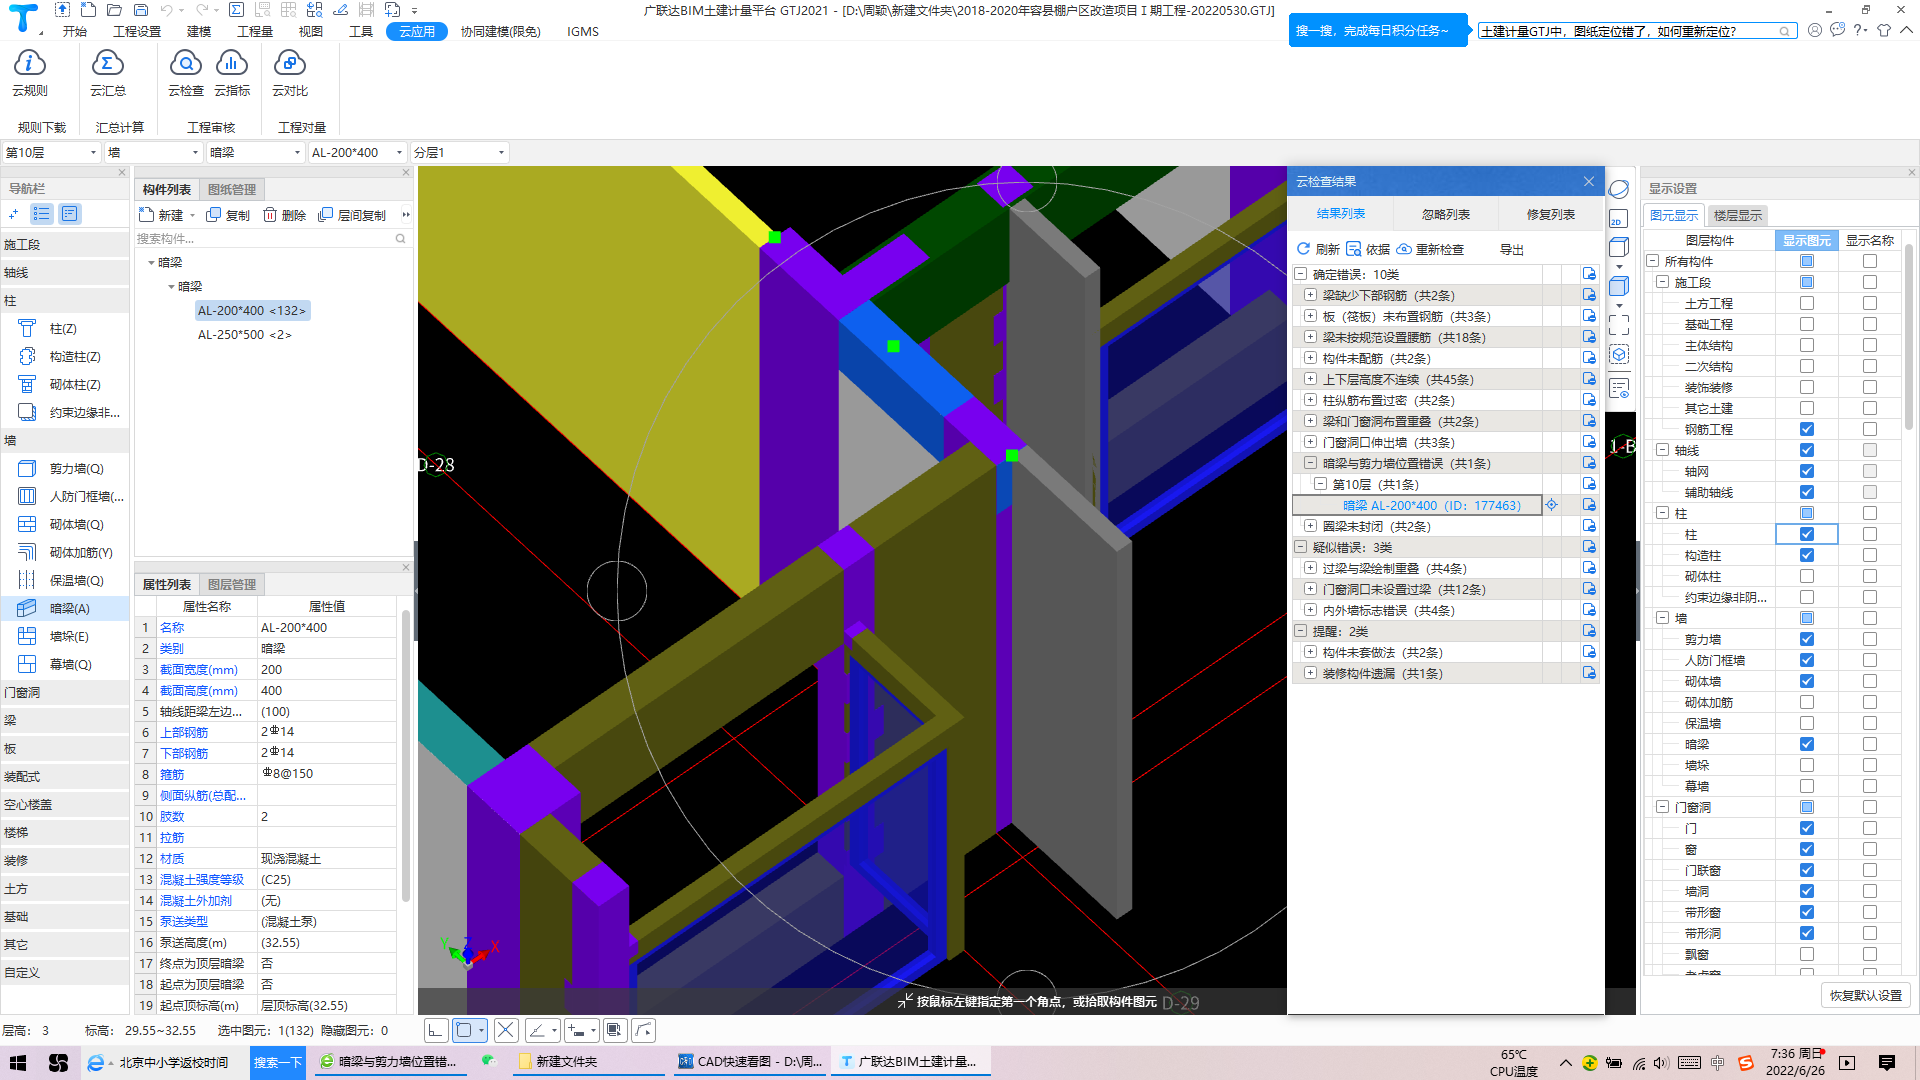
Task: Switch to 楼层显示 tab
Action: (x=1738, y=216)
